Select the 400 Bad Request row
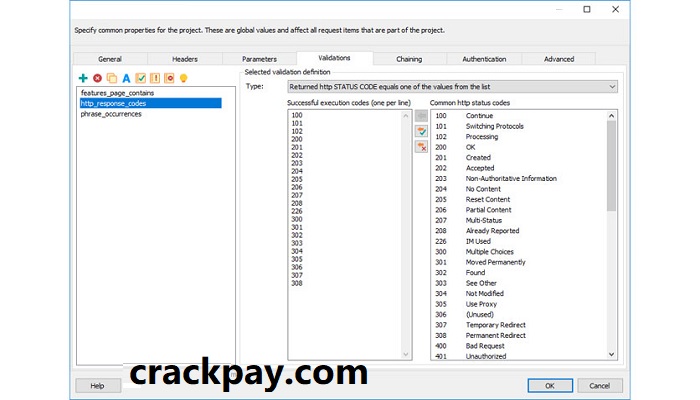700x400 pixels. pos(519,346)
